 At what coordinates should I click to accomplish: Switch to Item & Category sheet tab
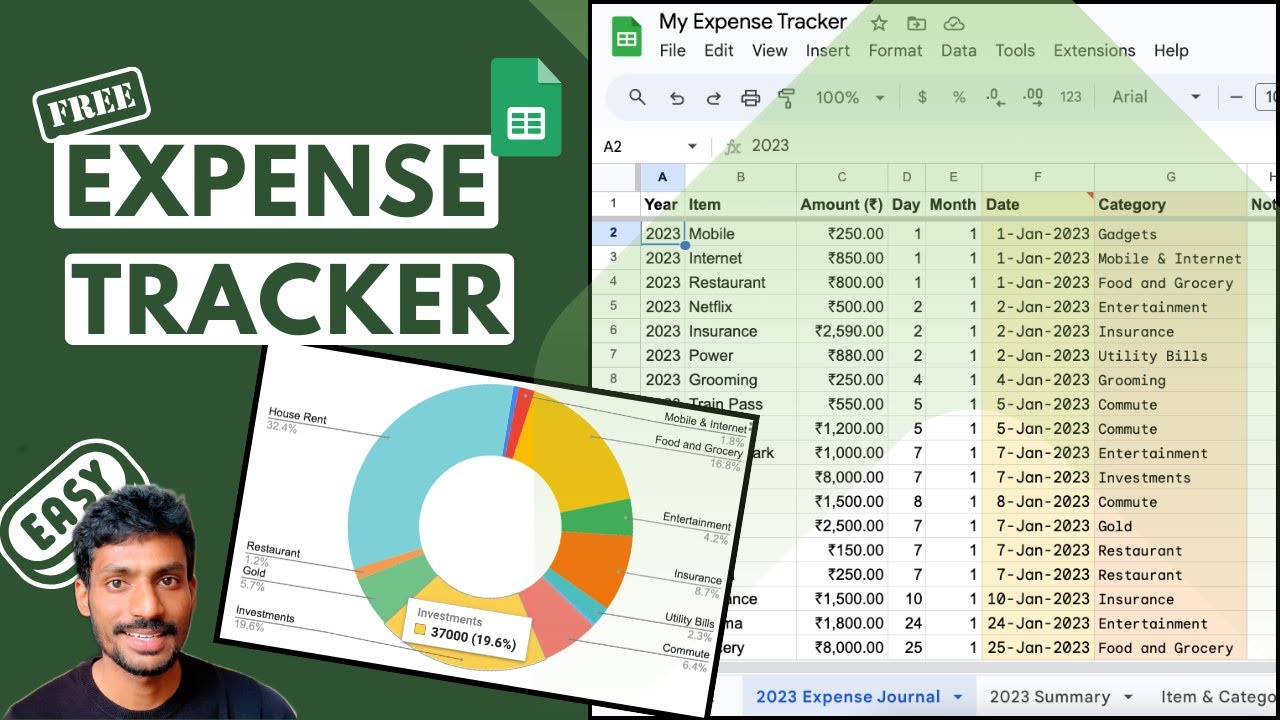[x=1220, y=697]
